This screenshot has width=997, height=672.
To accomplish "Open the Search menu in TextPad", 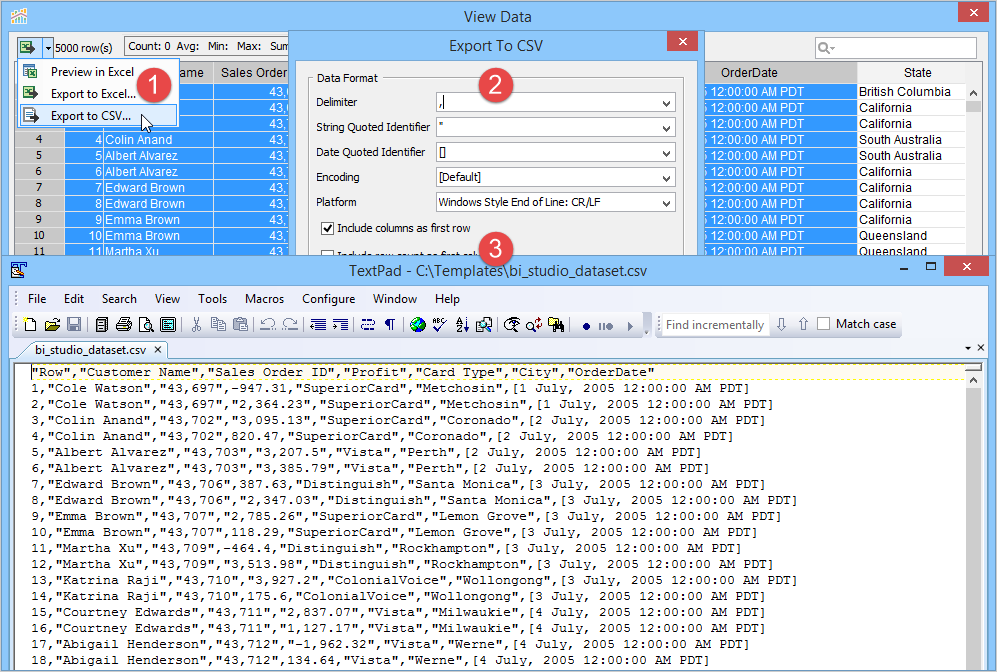I will tap(119, 299).
